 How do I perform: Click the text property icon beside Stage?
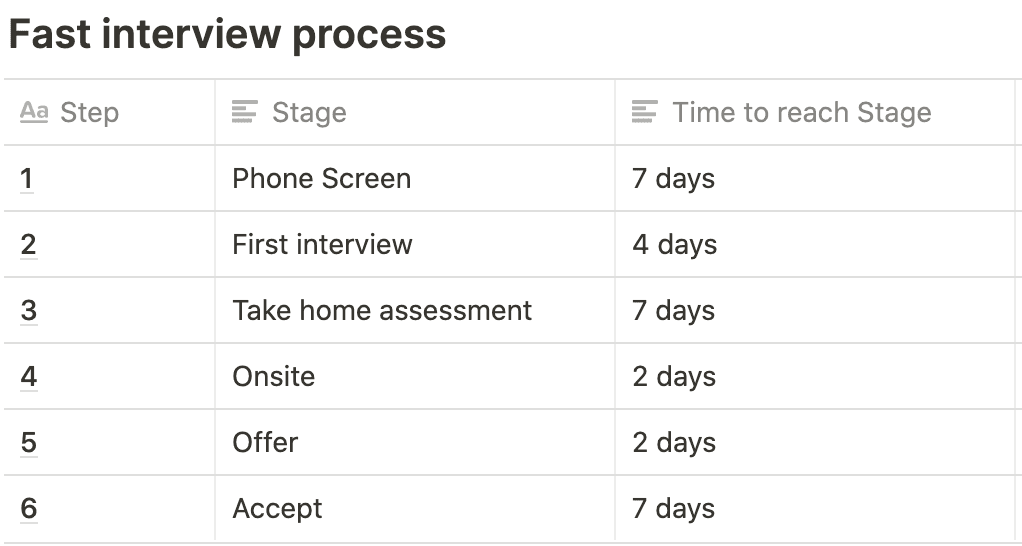(x=244, y=112)
